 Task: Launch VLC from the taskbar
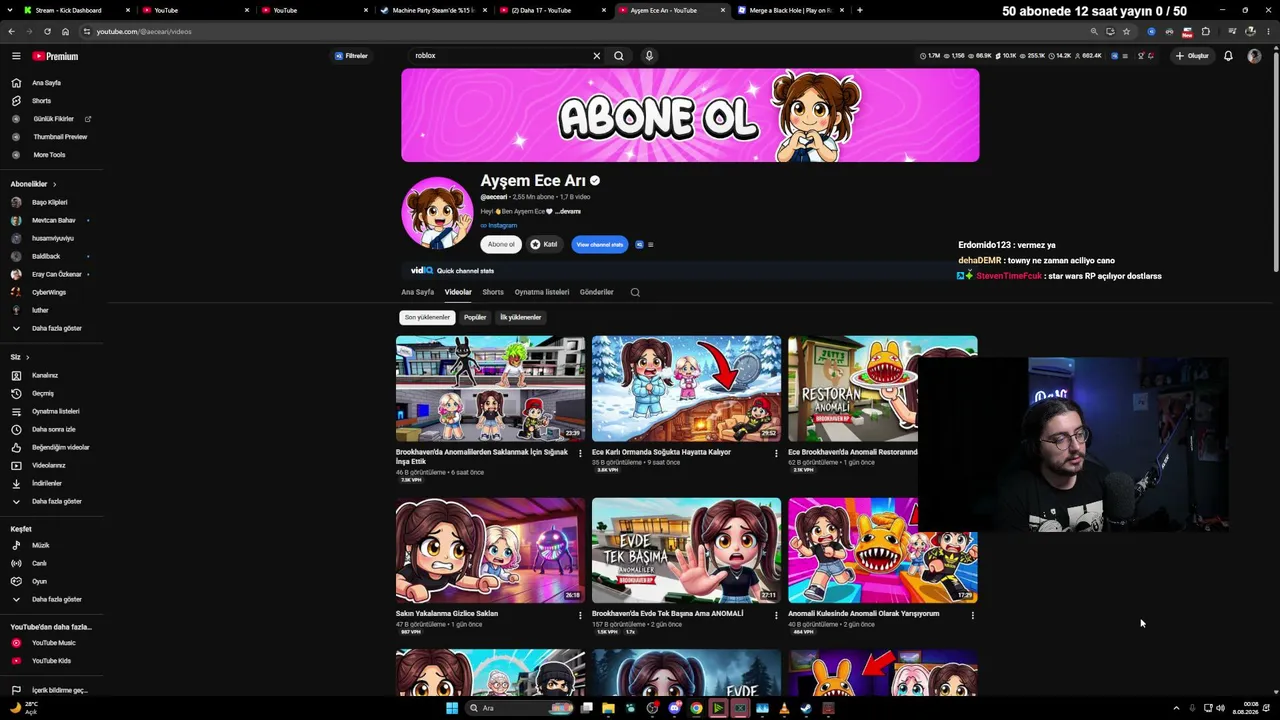(784, 708)
